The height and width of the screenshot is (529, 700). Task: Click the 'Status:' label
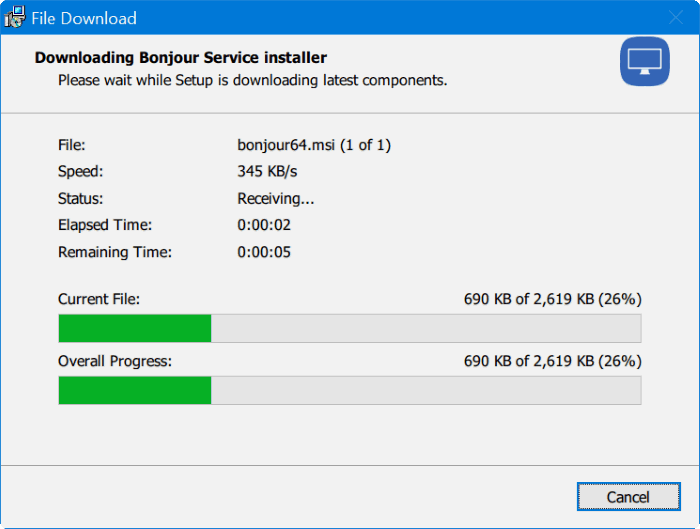pyautogui.click(x=80, y=198)
